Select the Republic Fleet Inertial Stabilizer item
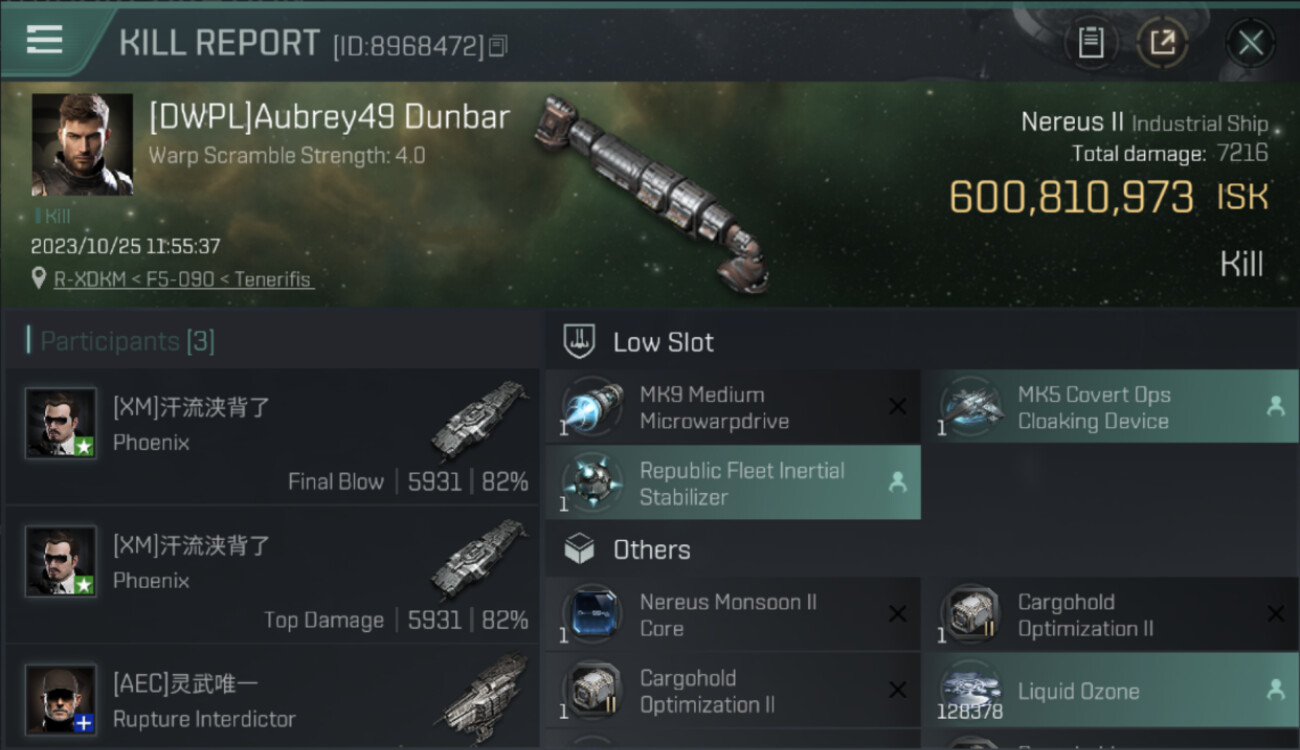The image size is (1300, 750). (733, 483)
